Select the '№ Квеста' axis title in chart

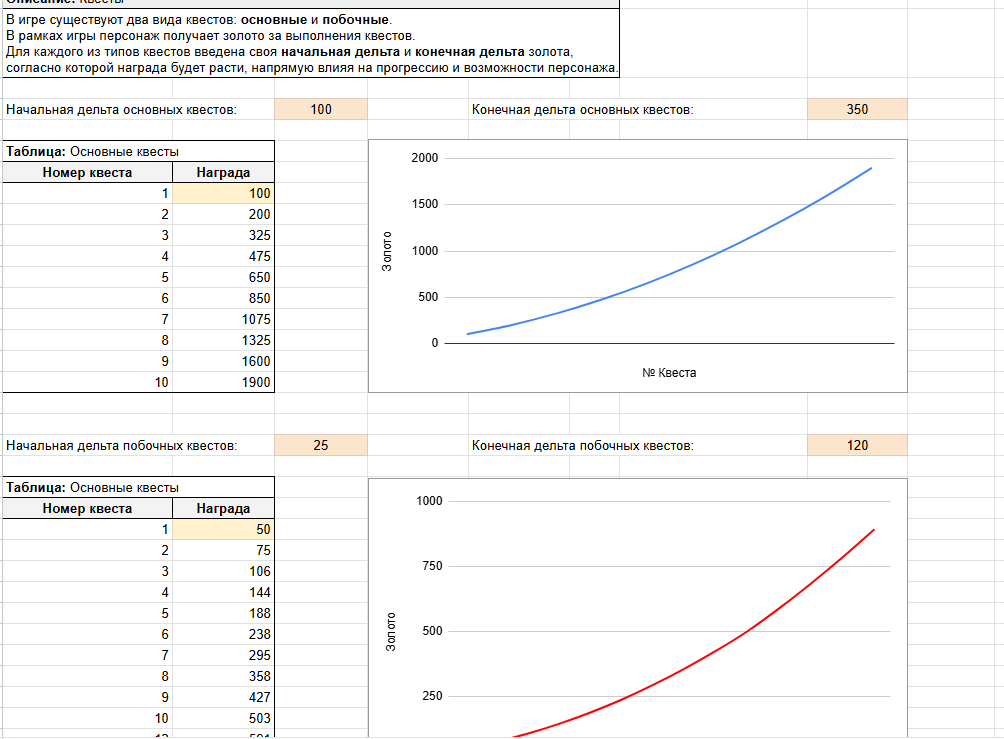(669, 373)
